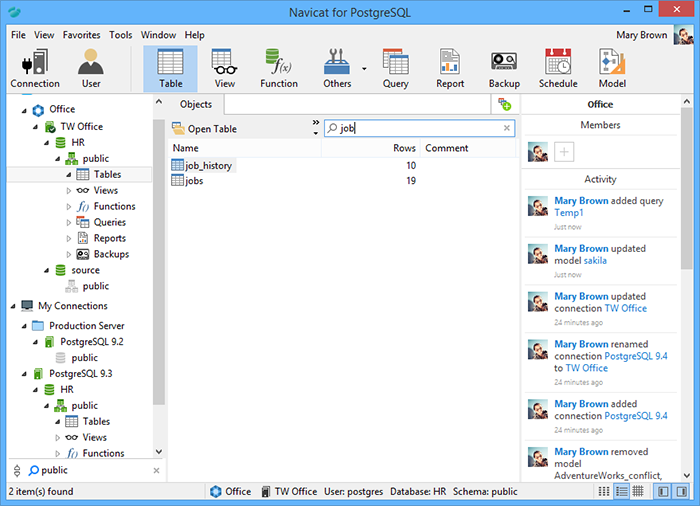Screen dimensions: 700x506
Task: Open the View objects icon
Action: 224,69
